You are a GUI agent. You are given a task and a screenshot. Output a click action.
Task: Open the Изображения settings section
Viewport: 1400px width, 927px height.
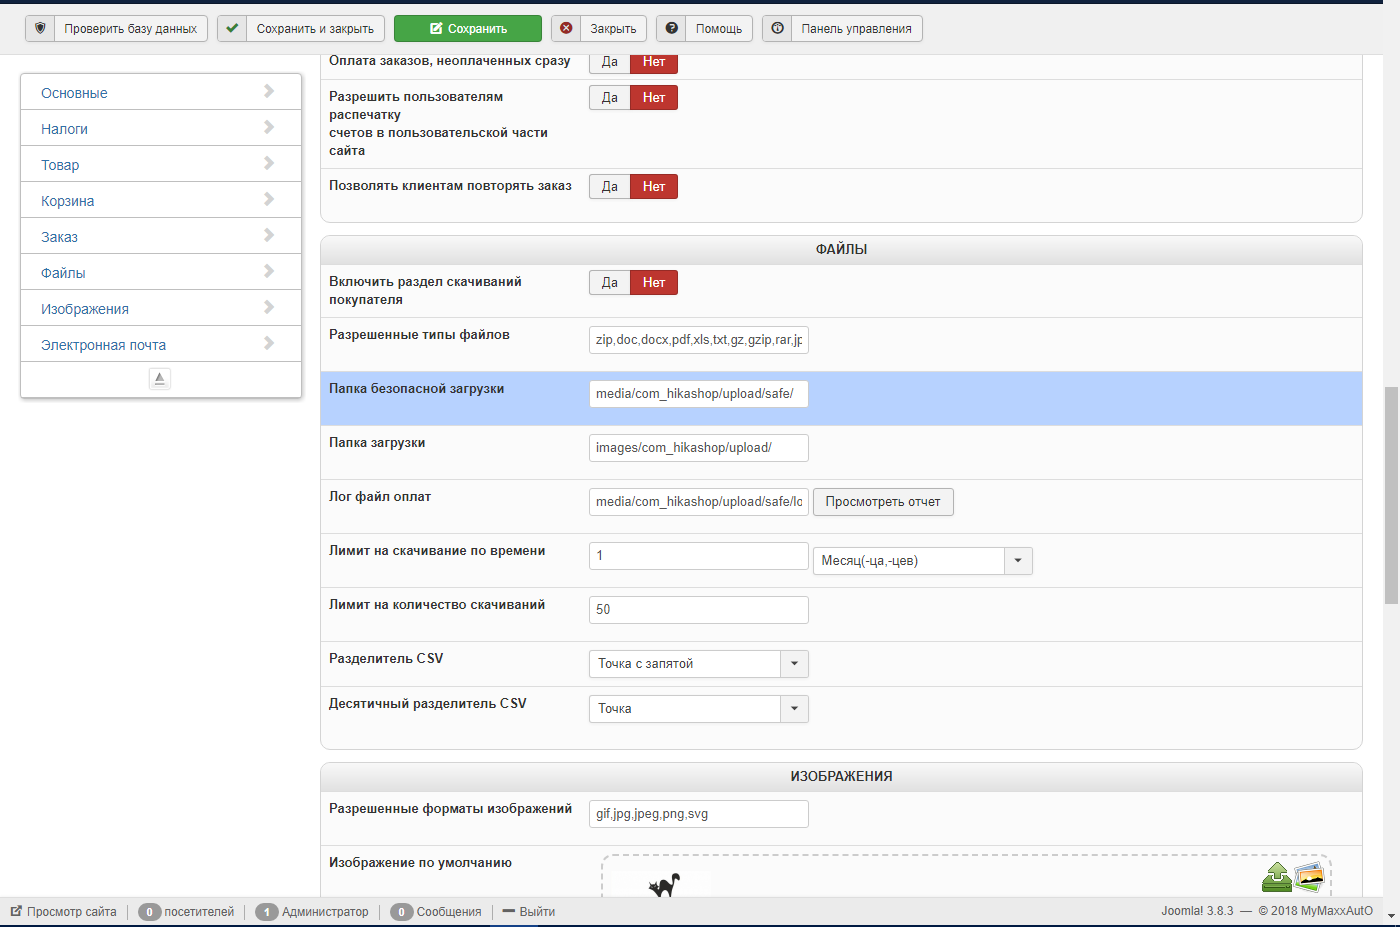click(x=161, y=308)
